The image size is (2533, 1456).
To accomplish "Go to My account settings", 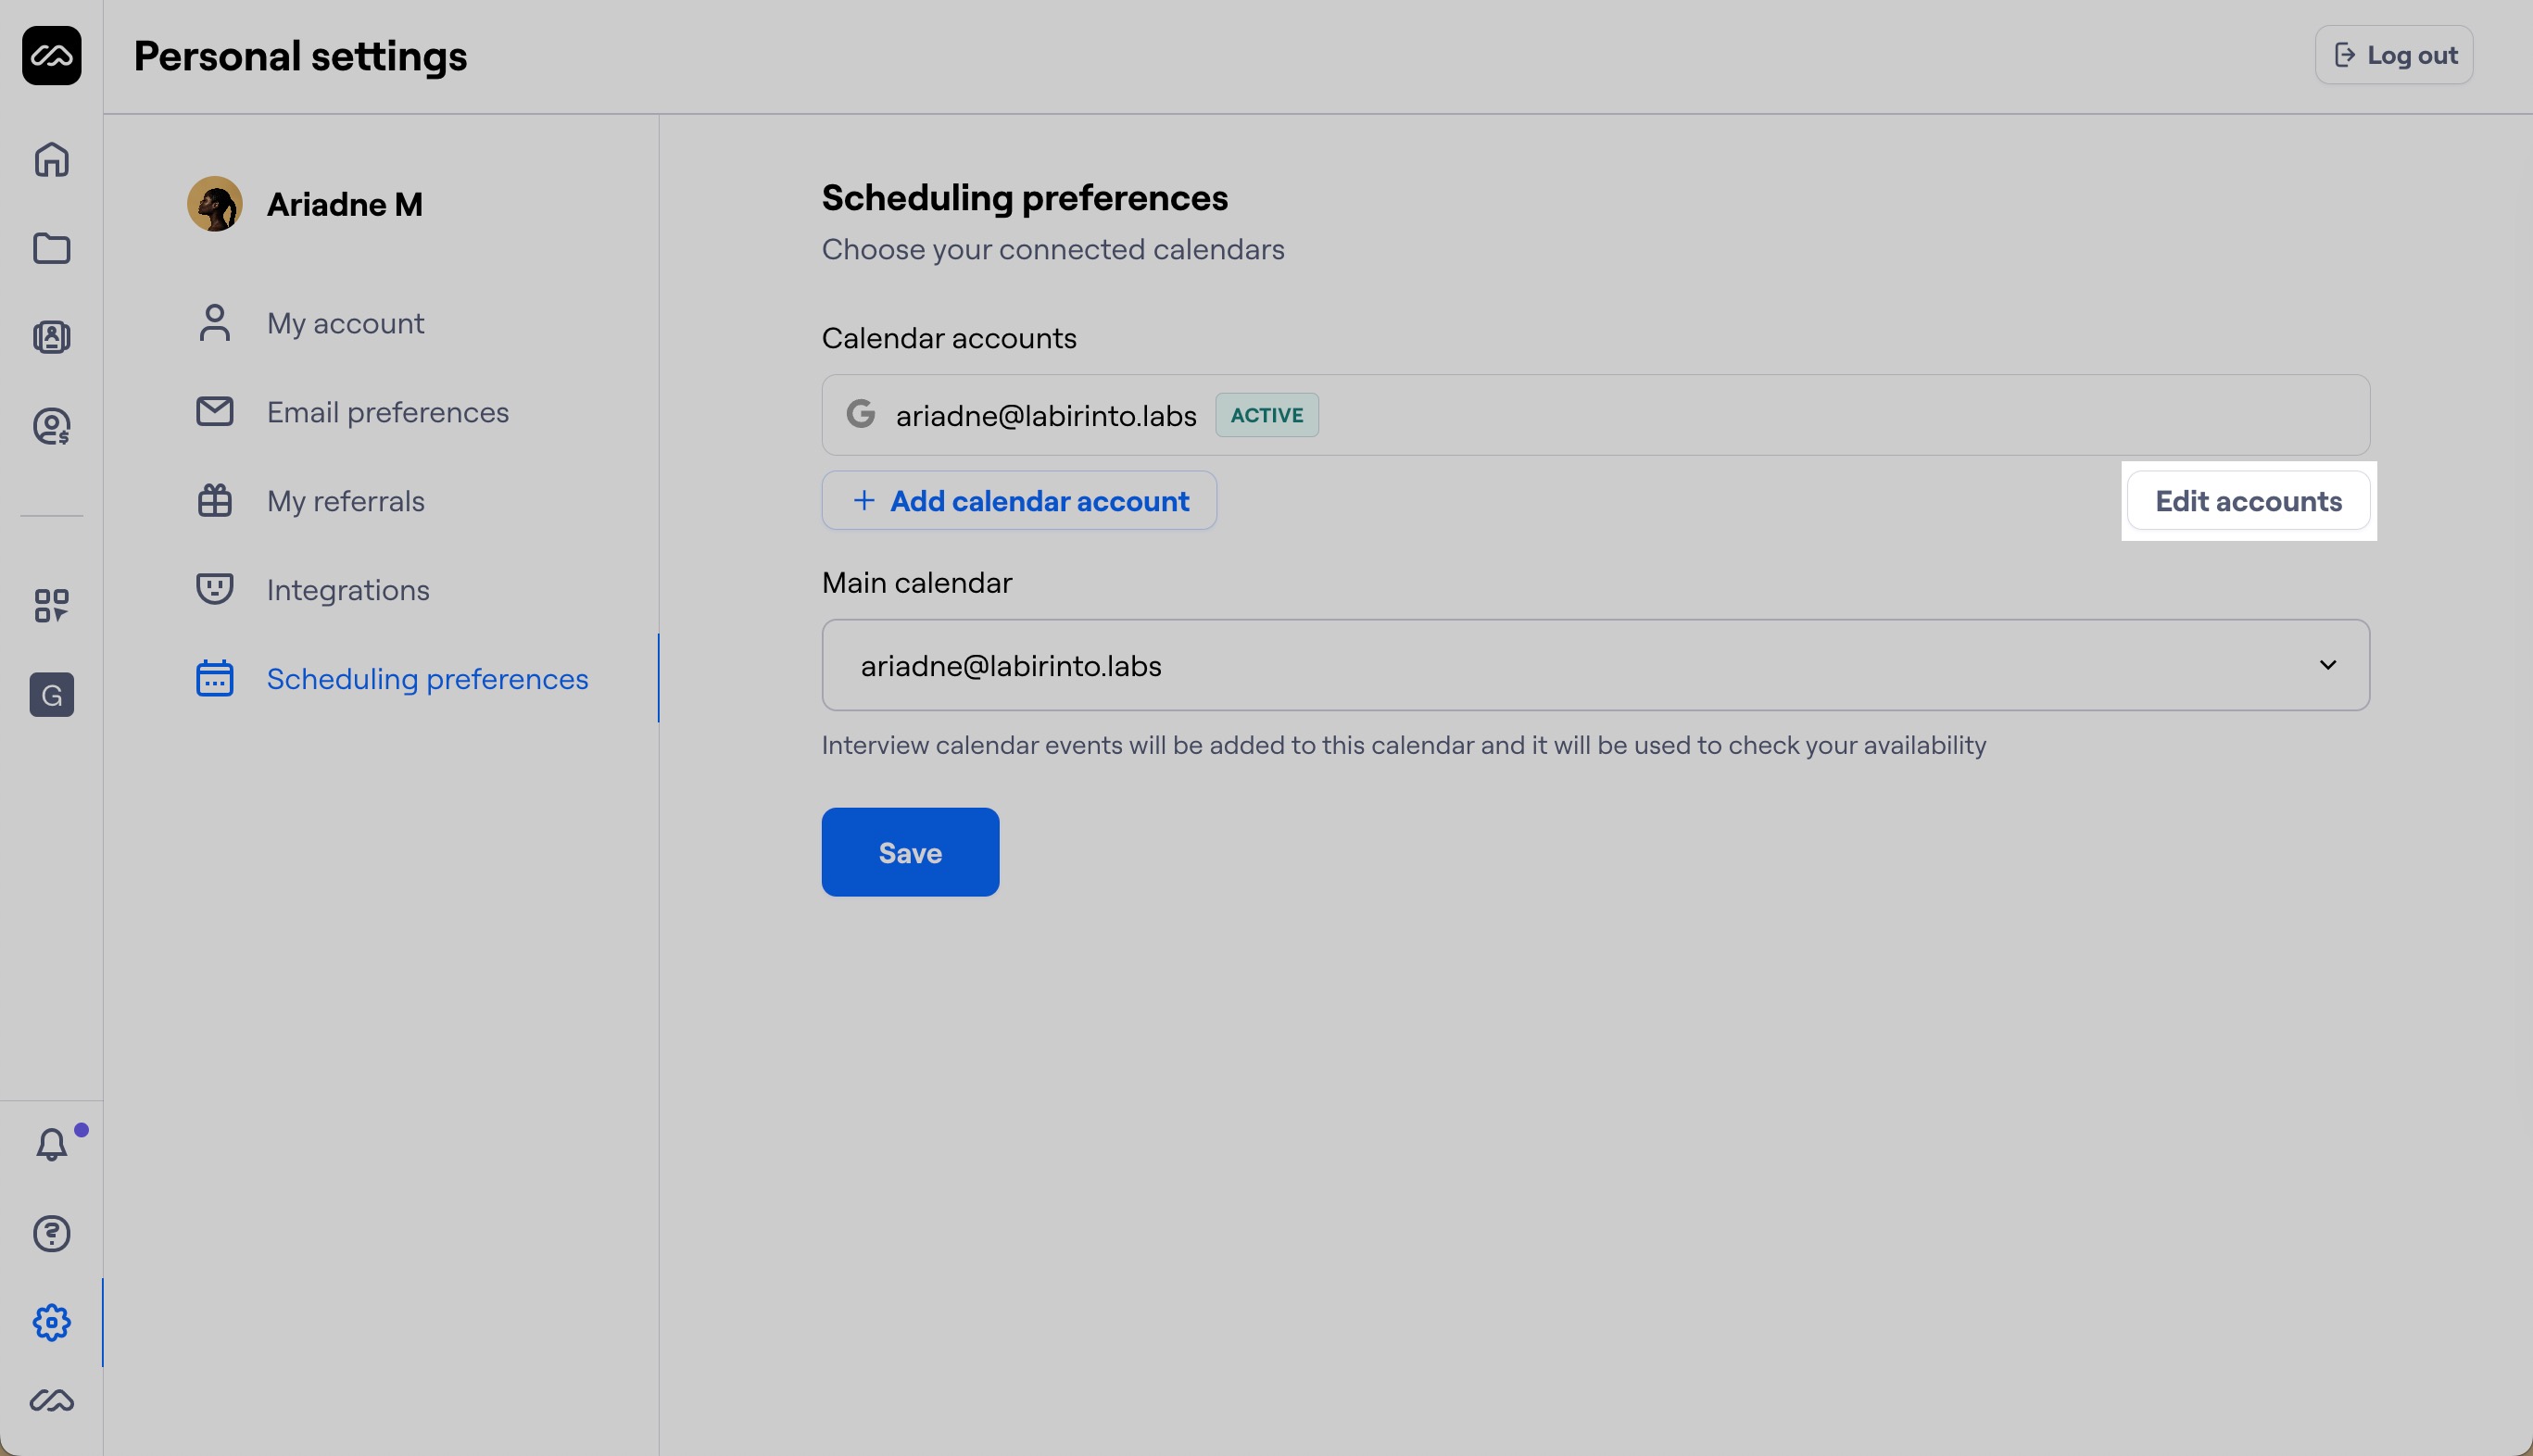I will pyautogui.click(x=345, y=323).
